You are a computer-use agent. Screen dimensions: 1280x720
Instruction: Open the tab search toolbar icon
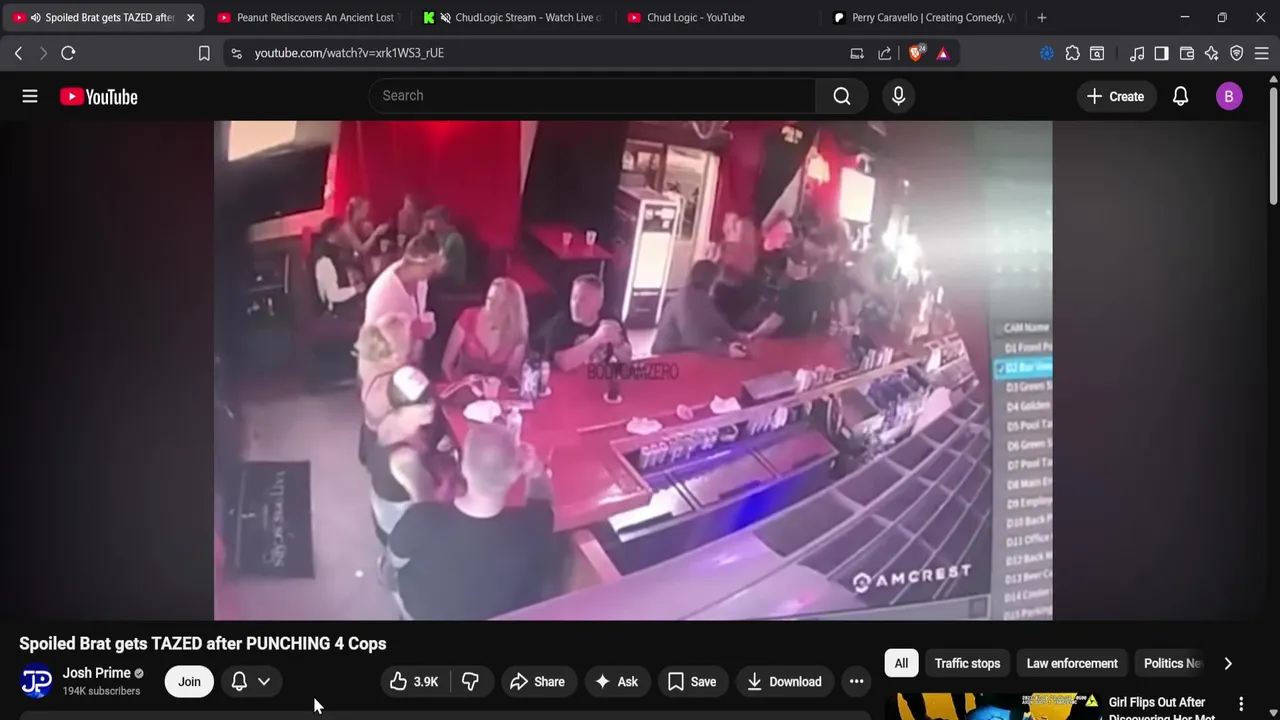coord(1097,53)
